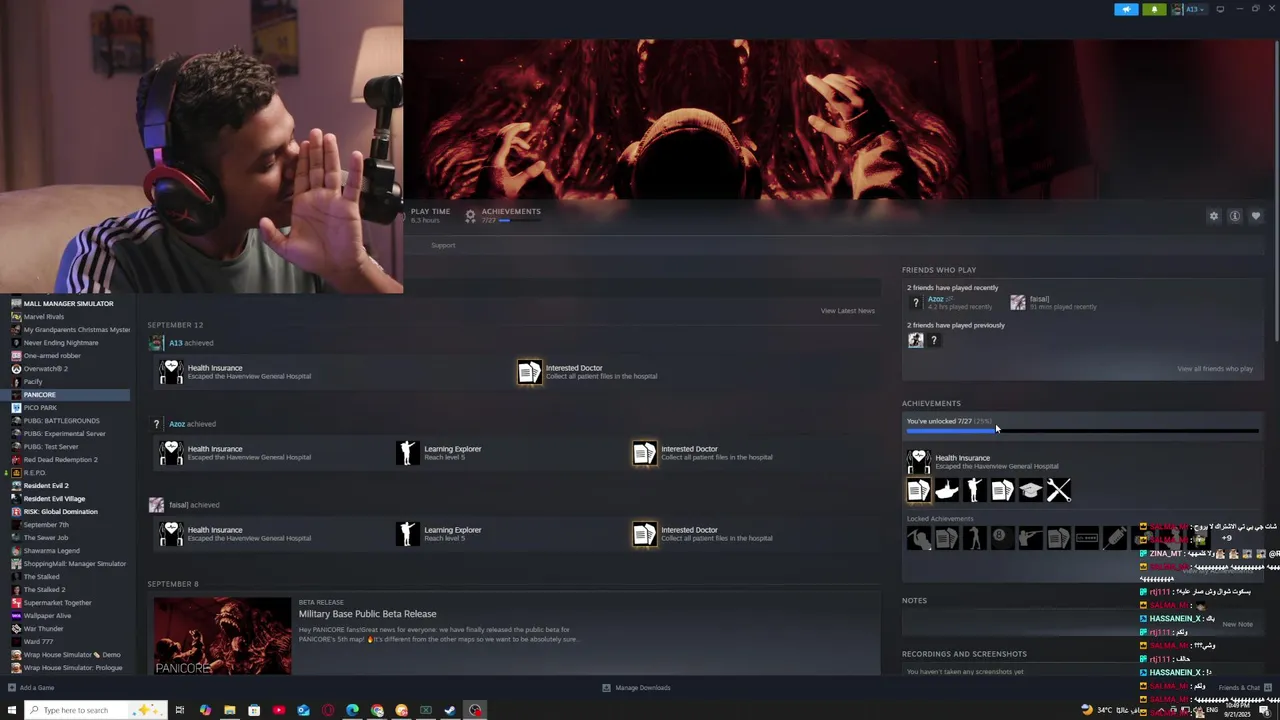
Task: Click the unlocked boat achievement icon
Action: [947, 490]
